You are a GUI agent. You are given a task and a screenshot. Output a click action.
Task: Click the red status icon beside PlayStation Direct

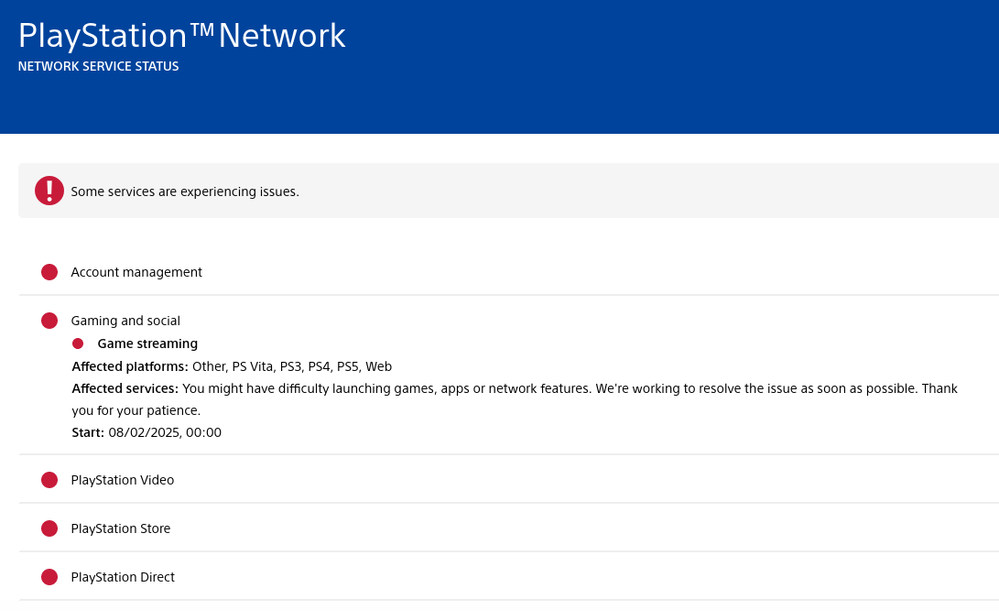(49, 576)
